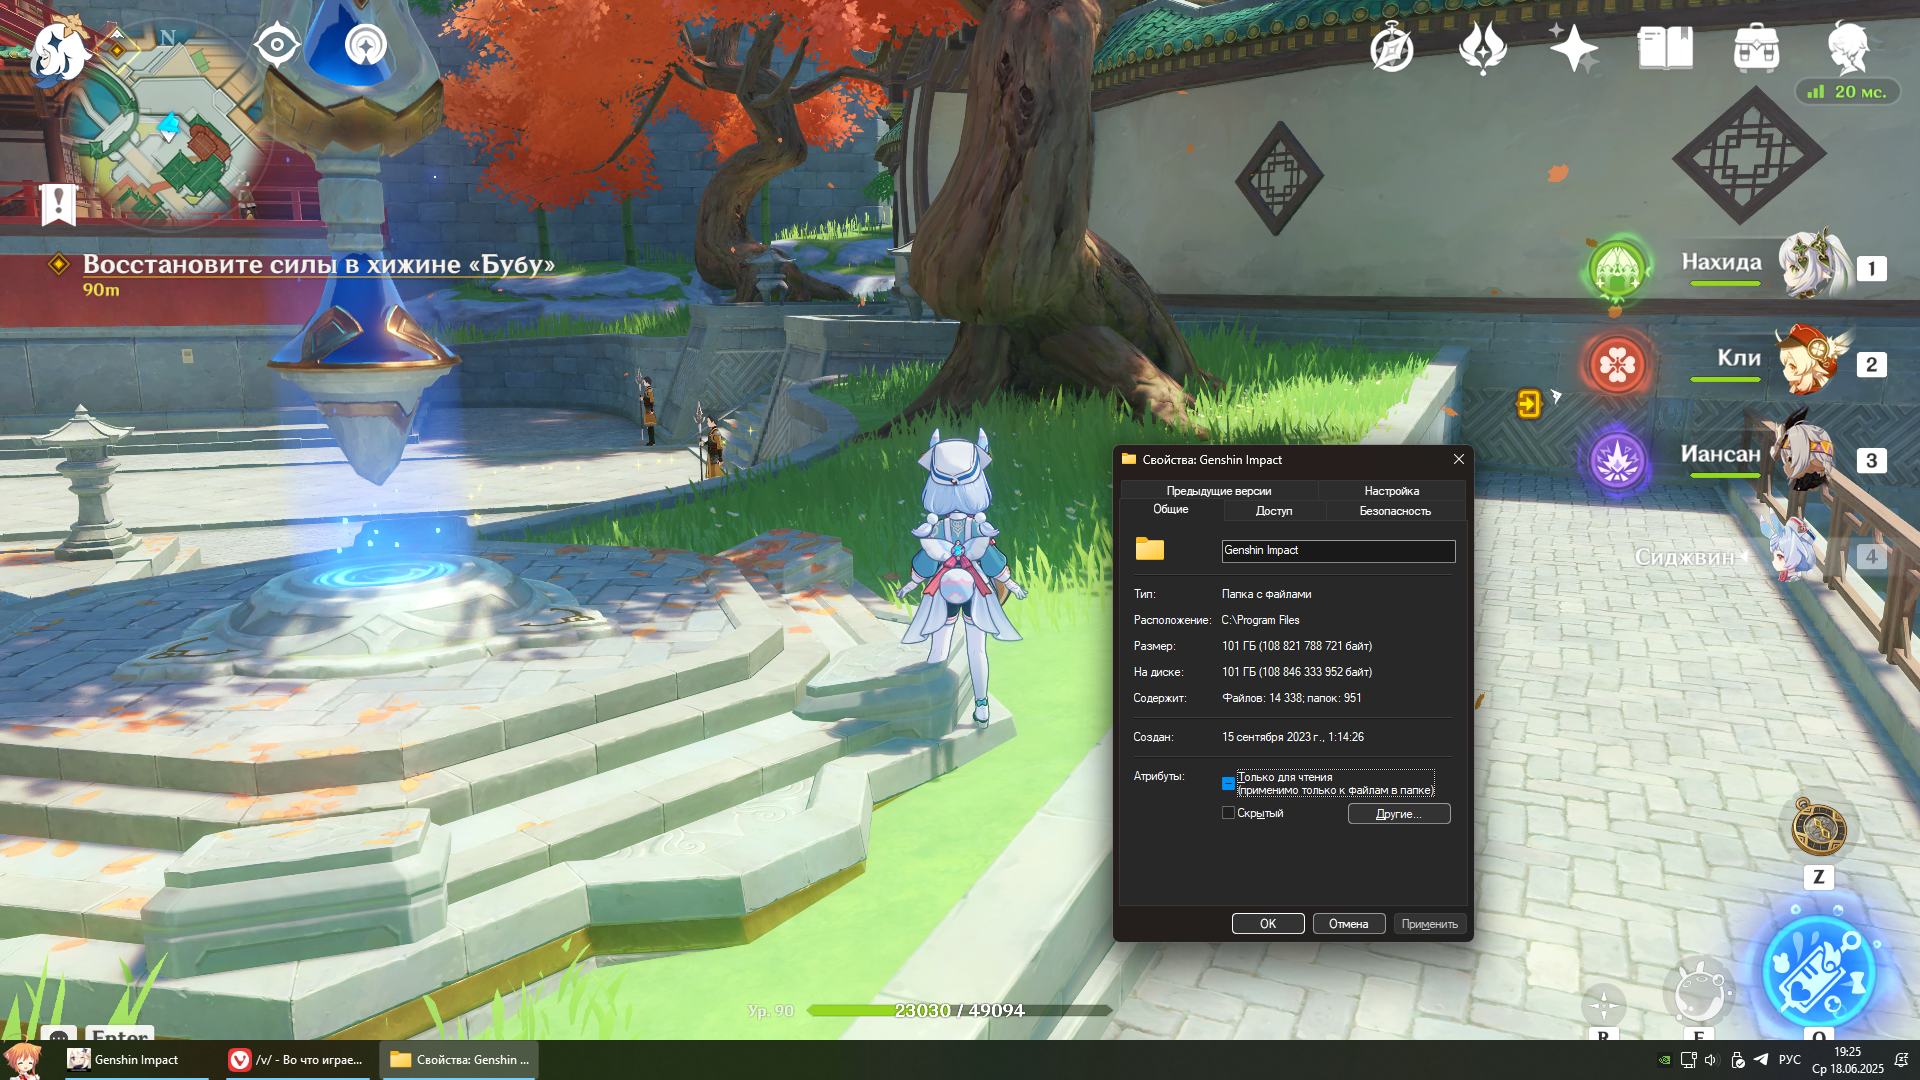Toggle the Только для чтения checkbox
This screenshot has width=1920, height=1080.
click(1228, 783)
